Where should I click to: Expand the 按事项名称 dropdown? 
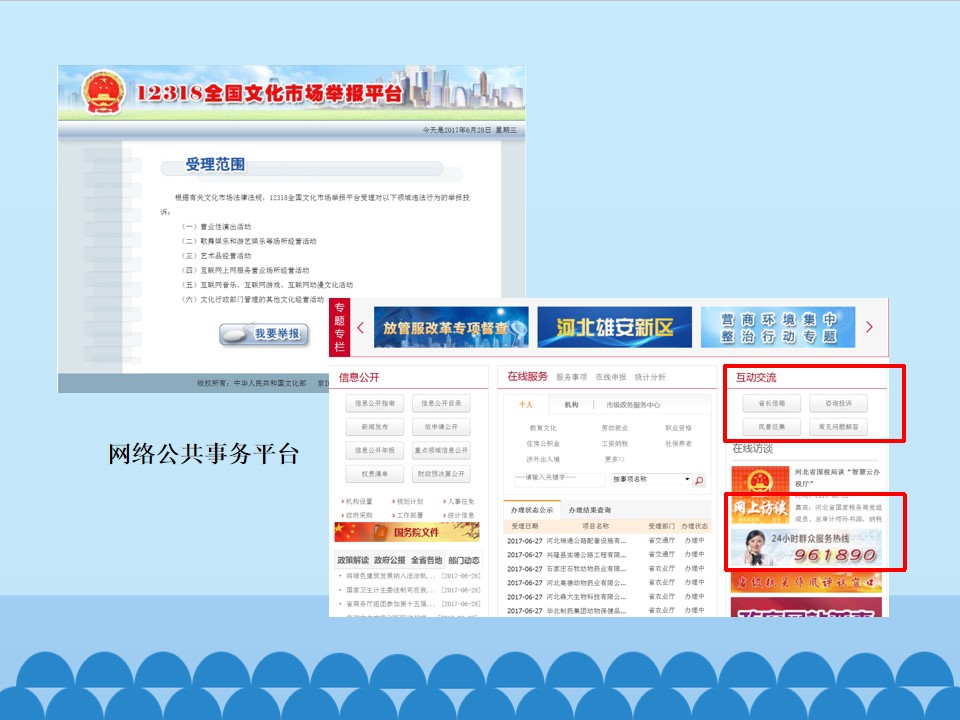(687, 479)
